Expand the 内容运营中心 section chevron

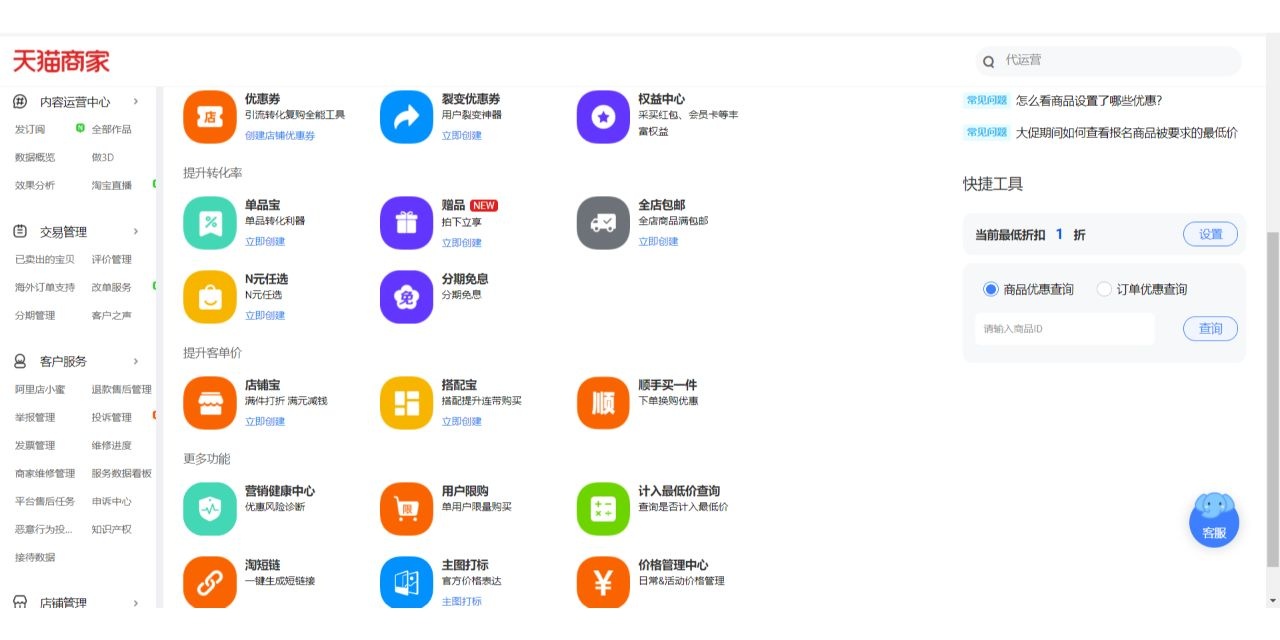point(136,101)
